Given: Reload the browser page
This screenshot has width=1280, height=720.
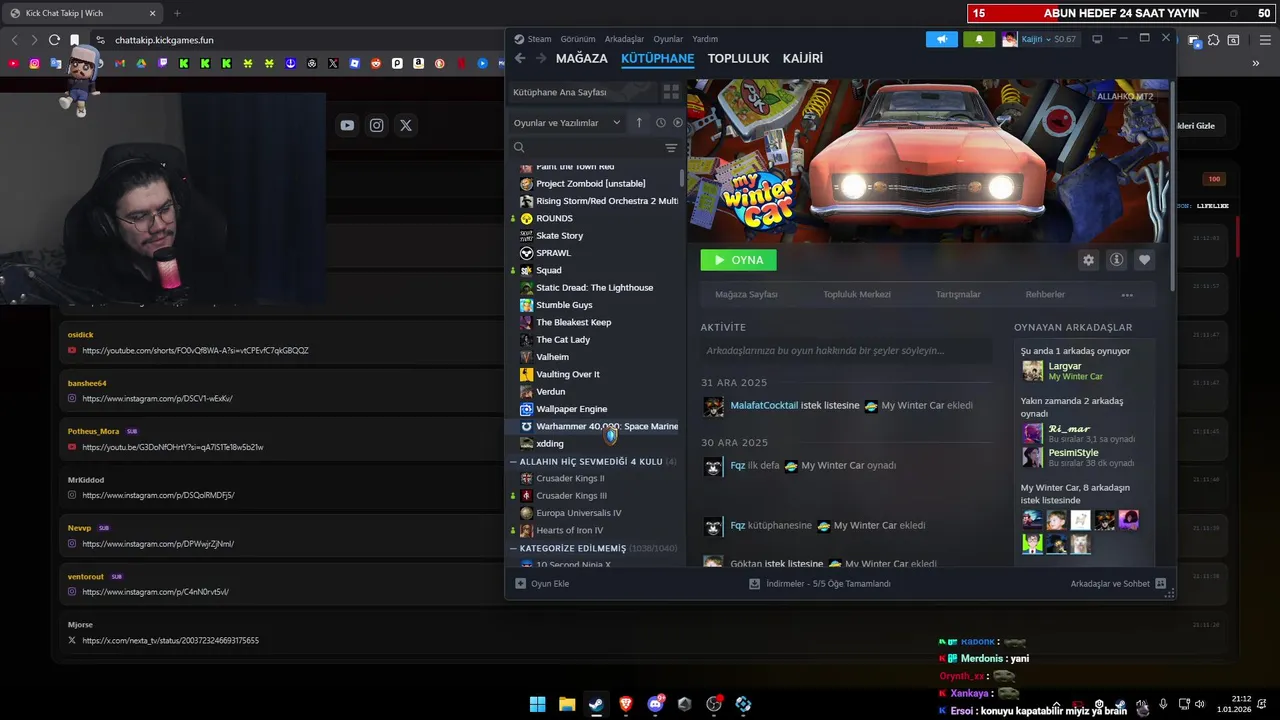Looking at the screenshot, I should coord(54,40).
